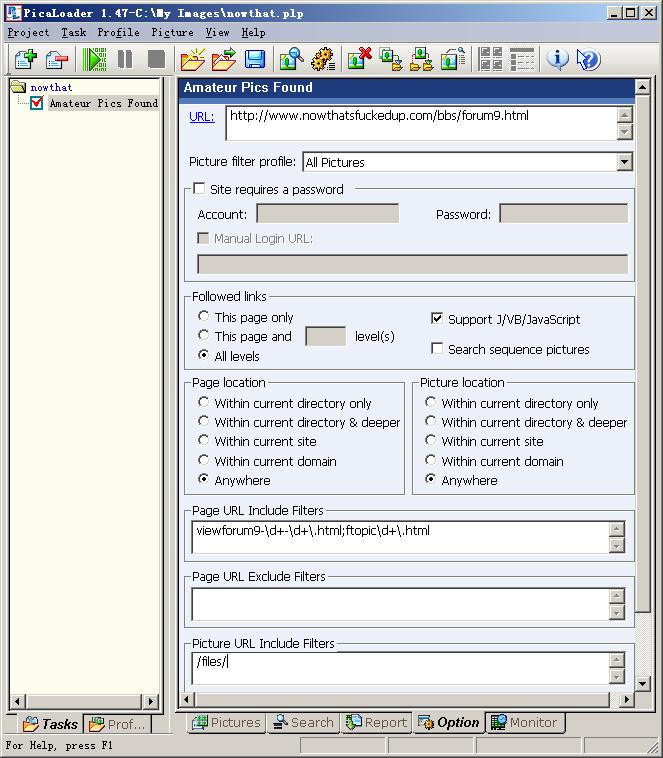Switch to the Monitor tab
Screen dimensions: 663x758
(524, 722)
